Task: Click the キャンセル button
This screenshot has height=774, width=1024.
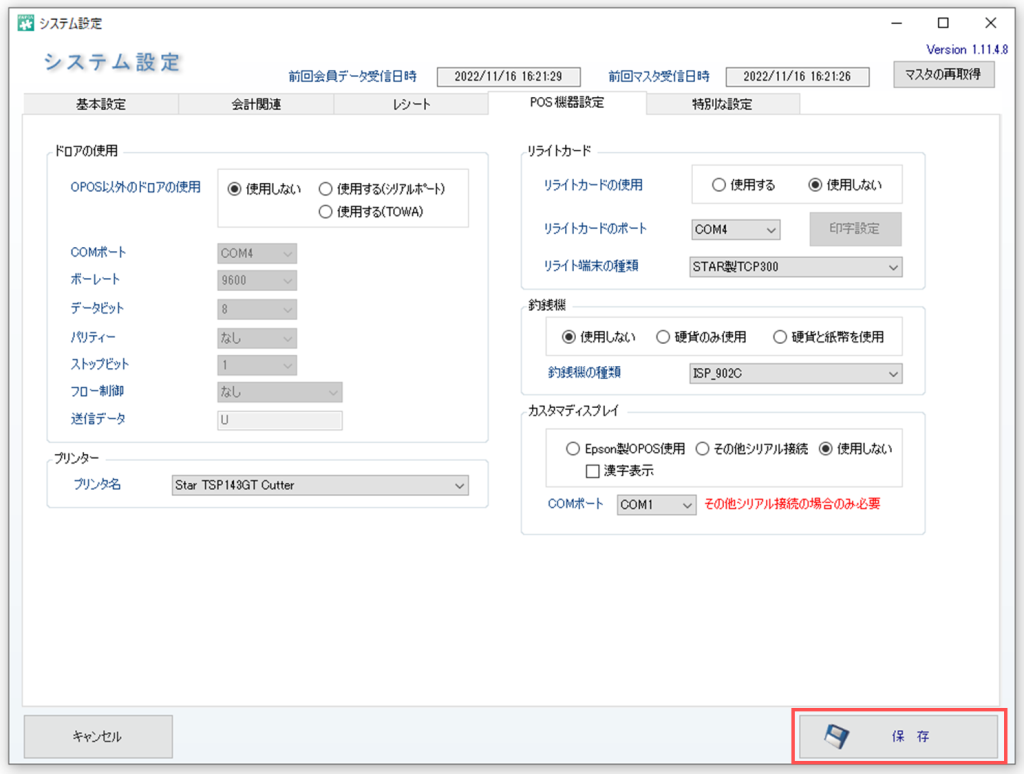Action: (98, 737)
